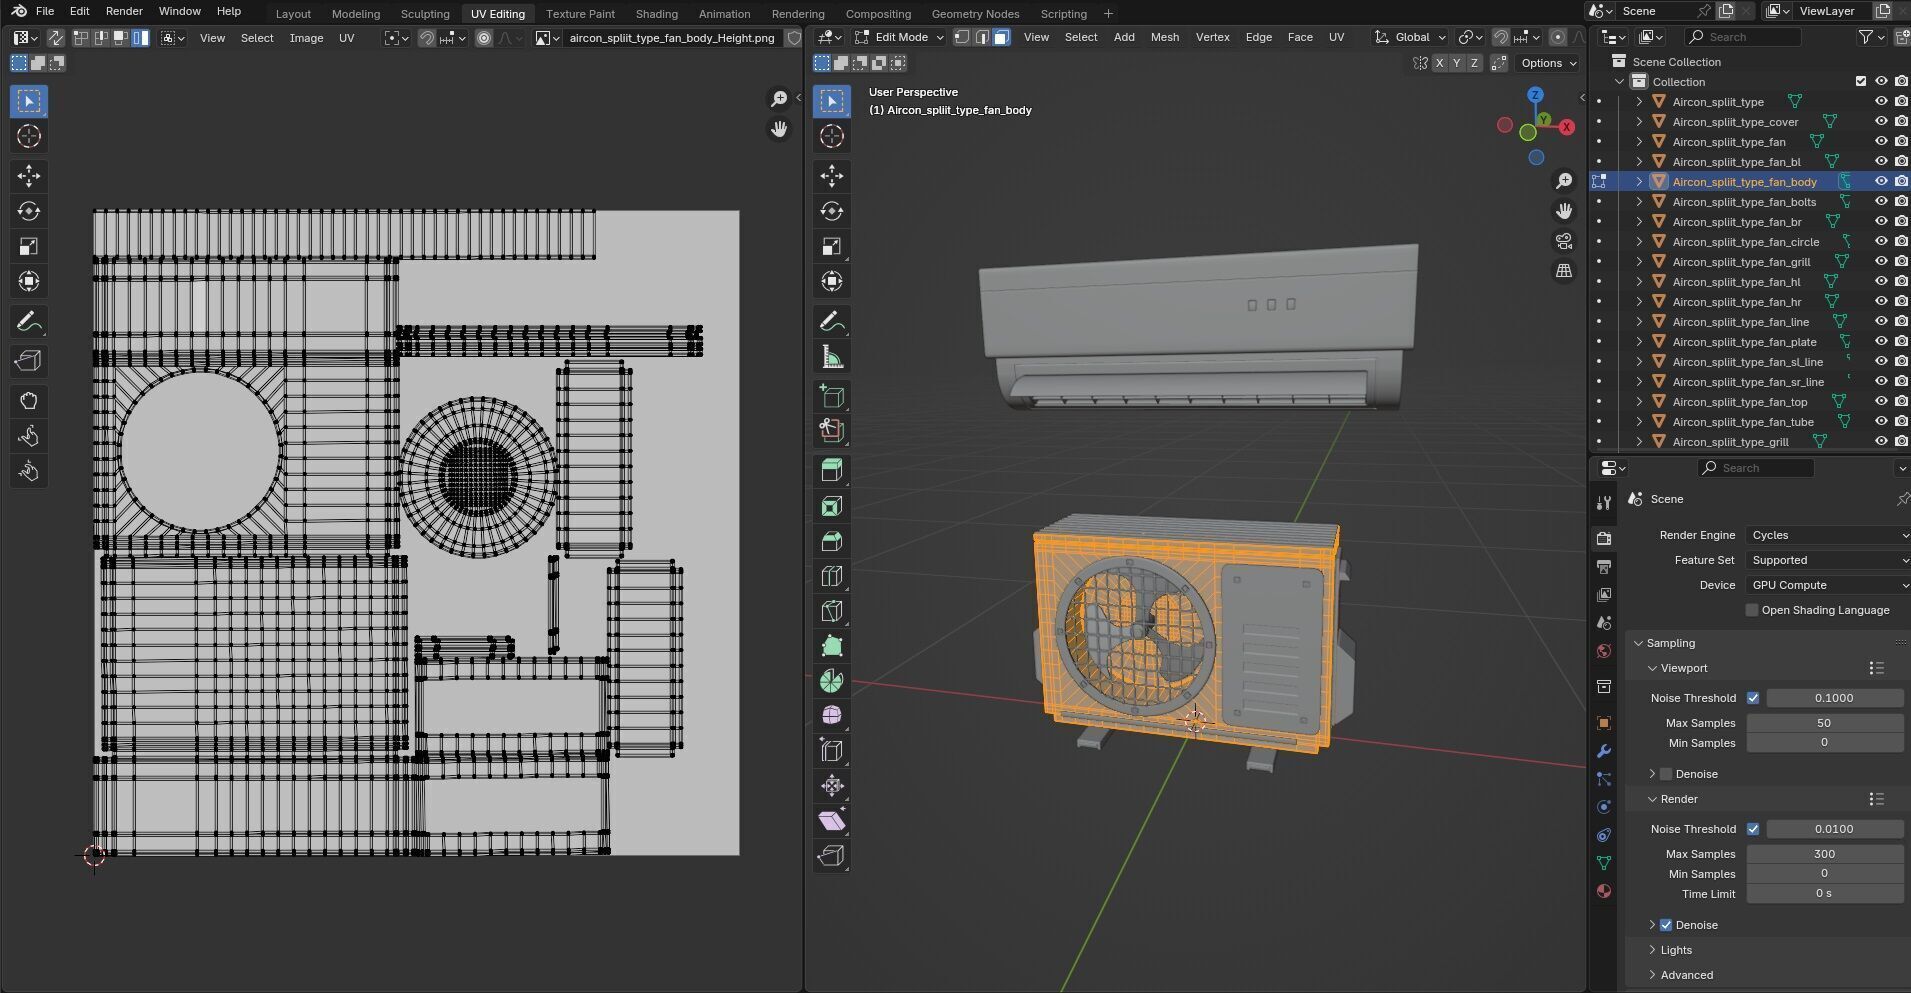Open viewport sampling presets list icon
1911x993 pixels.
(1876, 668)
